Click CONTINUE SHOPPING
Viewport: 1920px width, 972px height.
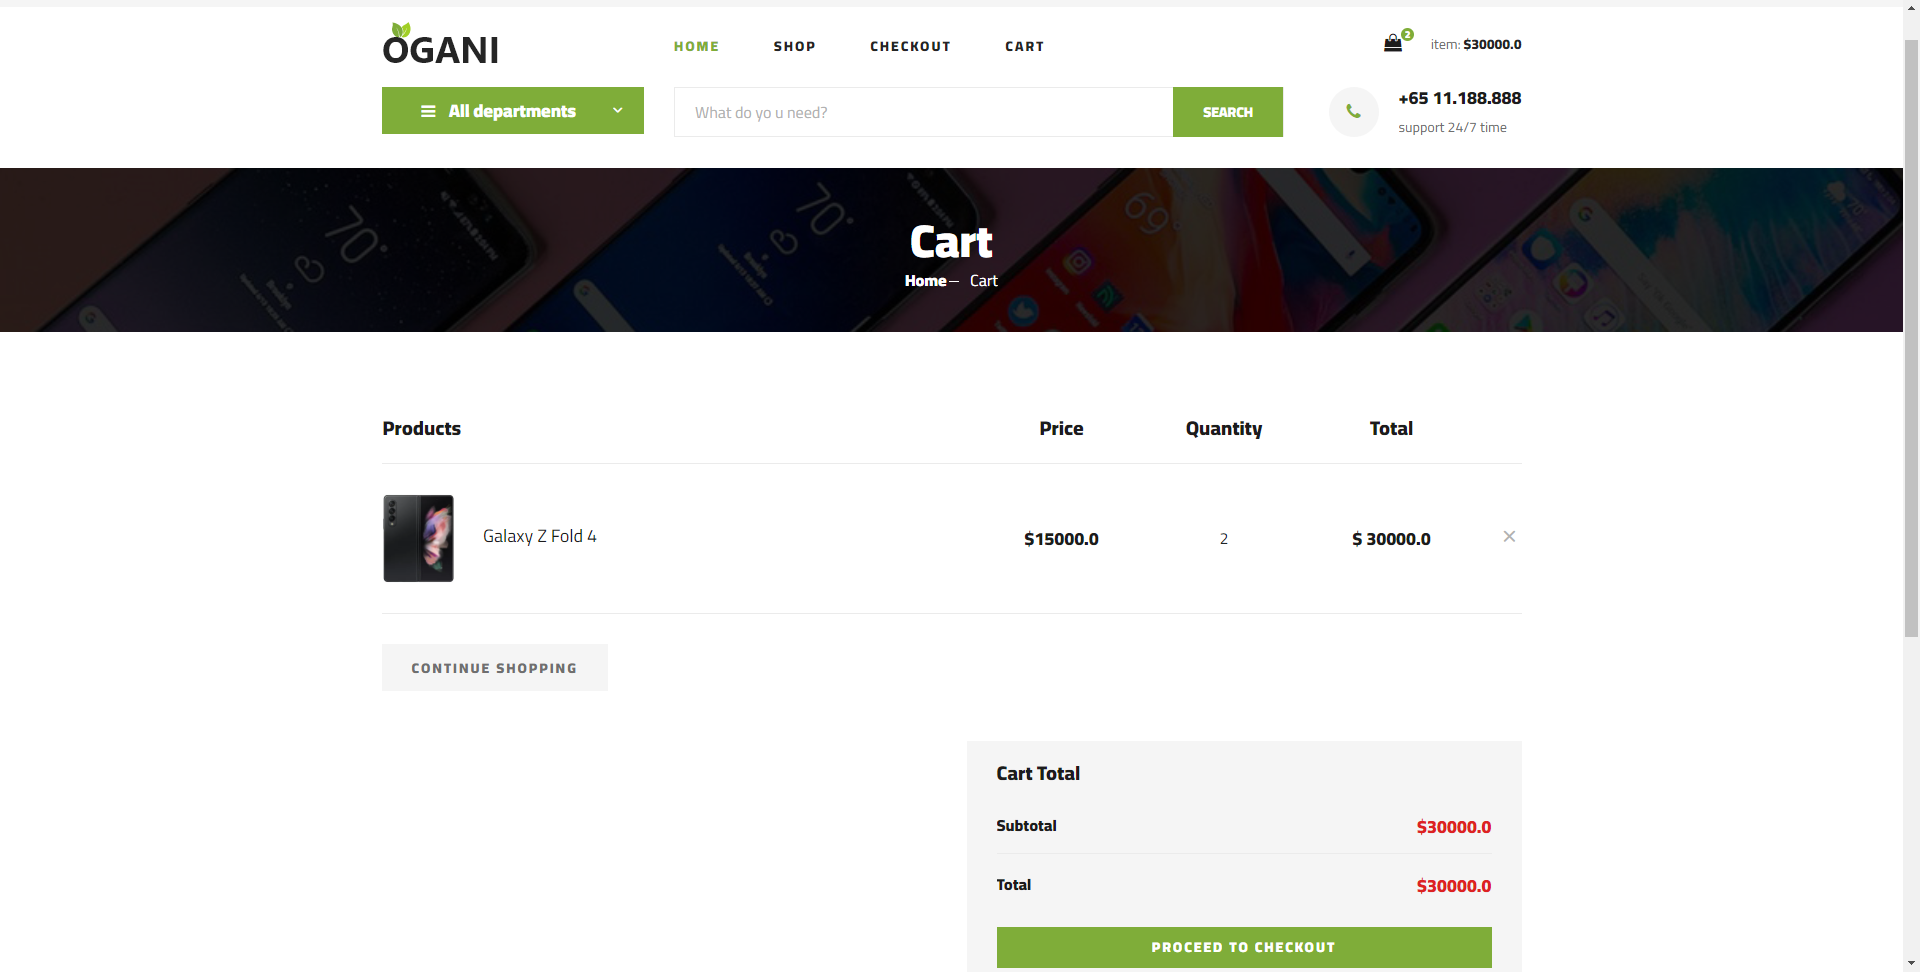pos(494,667)
